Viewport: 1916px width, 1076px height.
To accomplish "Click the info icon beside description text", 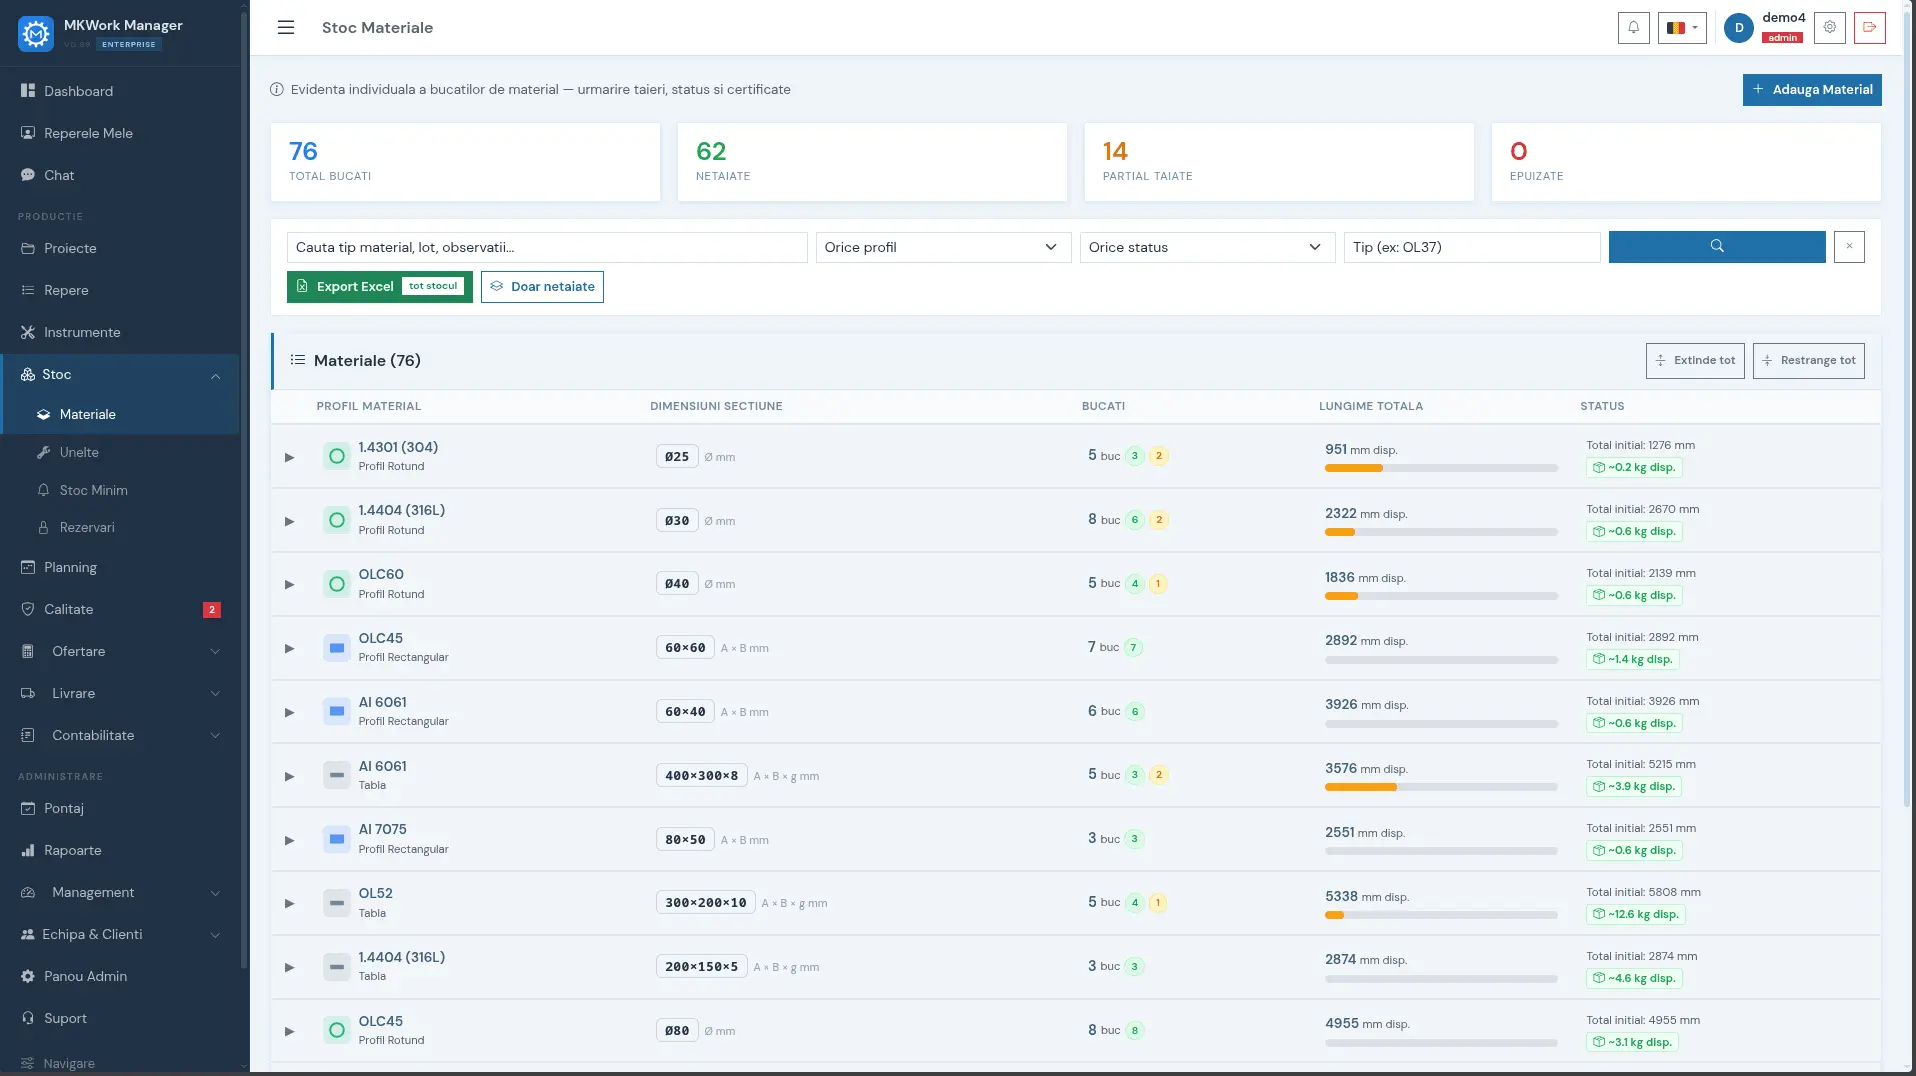I will (277, 90).
